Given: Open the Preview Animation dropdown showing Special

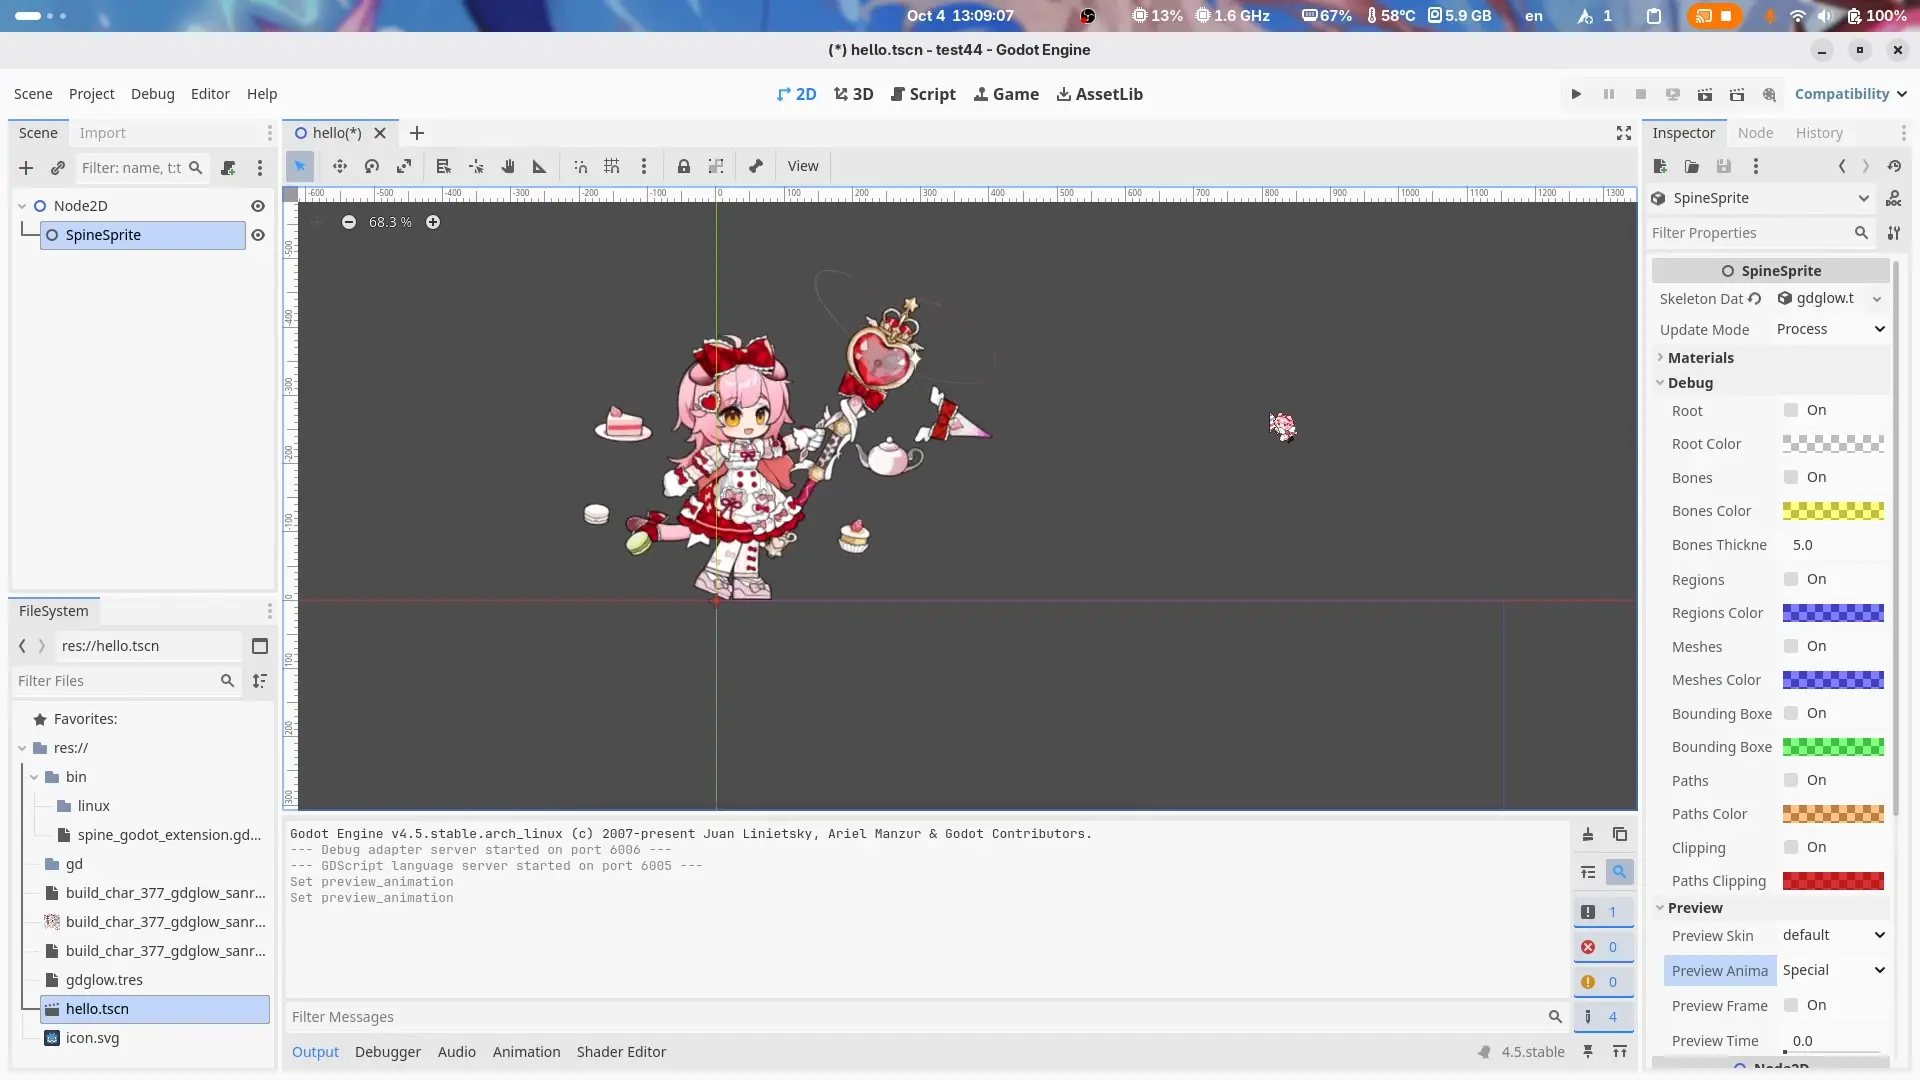Looking at the screenshot, I should tap(1832, 971).
